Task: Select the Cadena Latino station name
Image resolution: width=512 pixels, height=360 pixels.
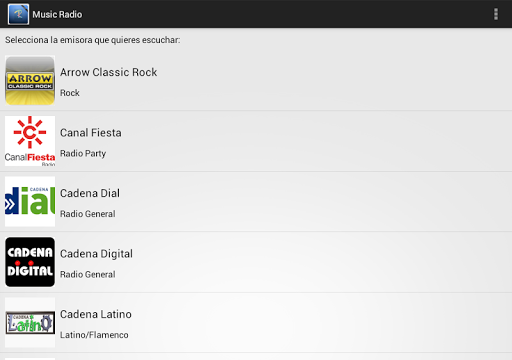Action: pyautogui.click(x=96, y=314)
